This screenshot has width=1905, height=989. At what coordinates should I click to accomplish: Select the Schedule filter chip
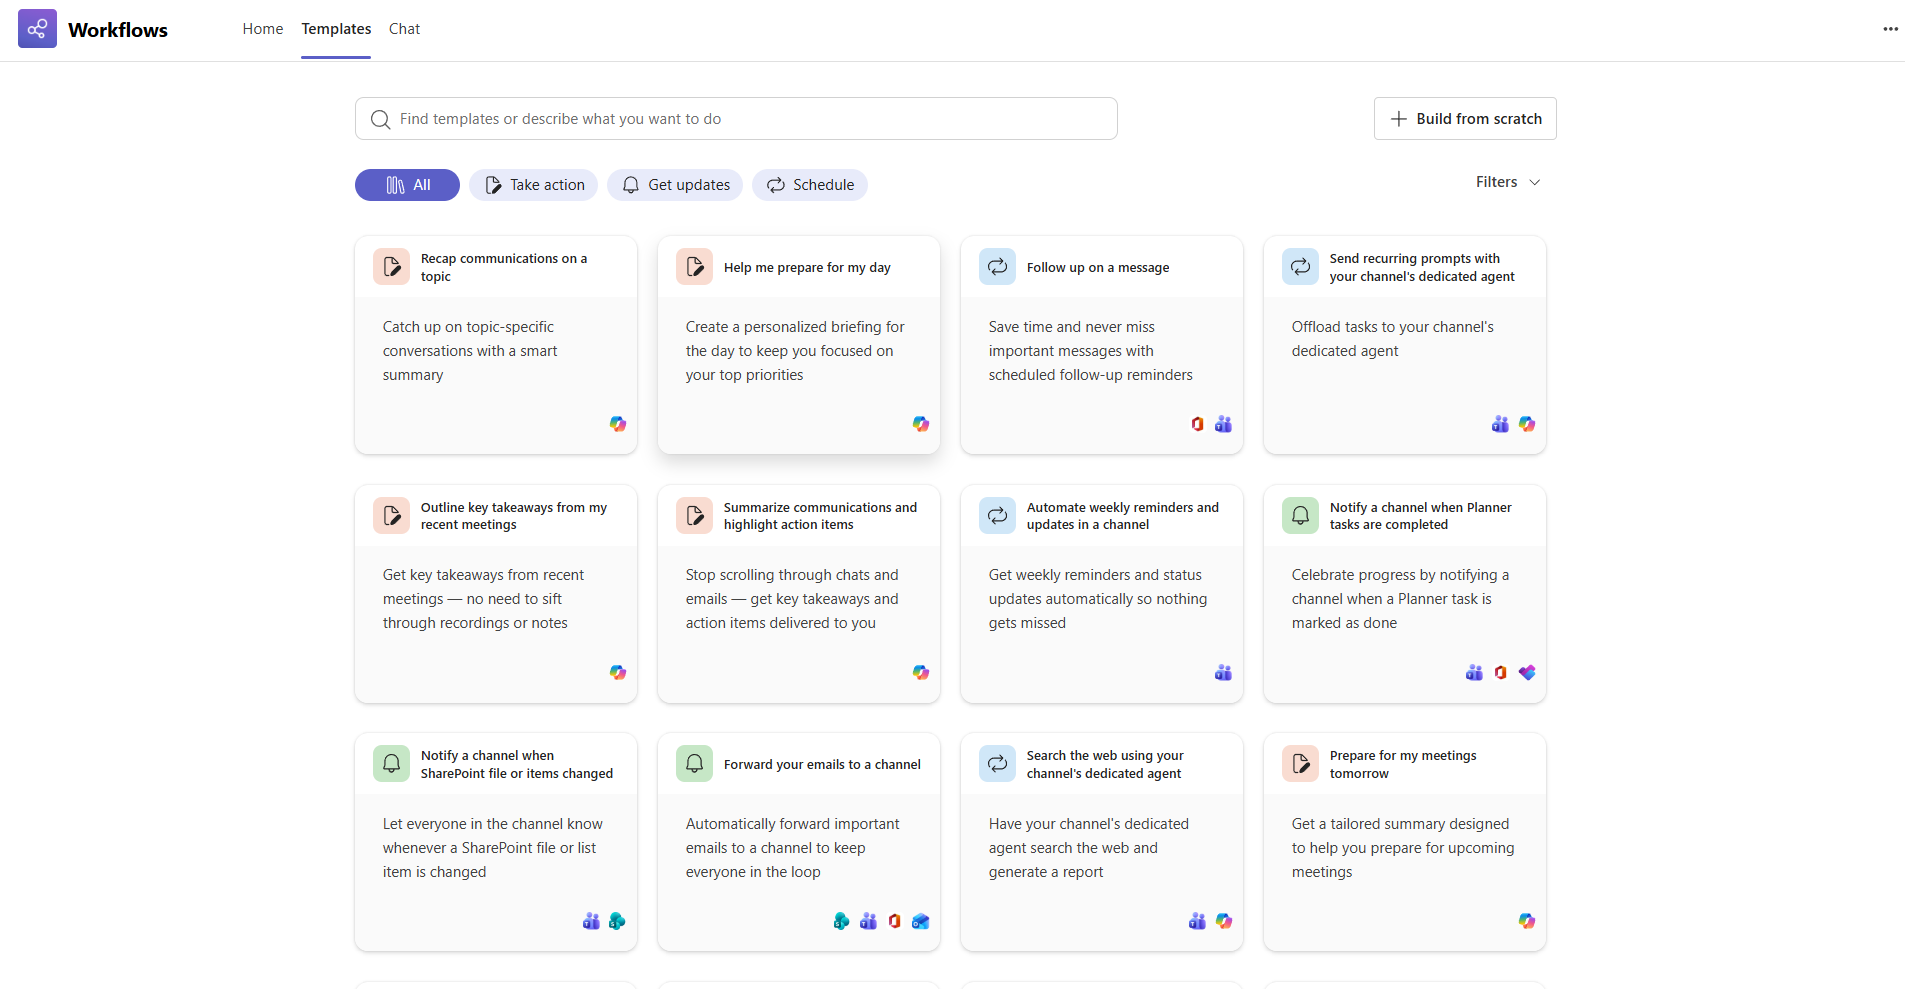click(x=810, y=185)
